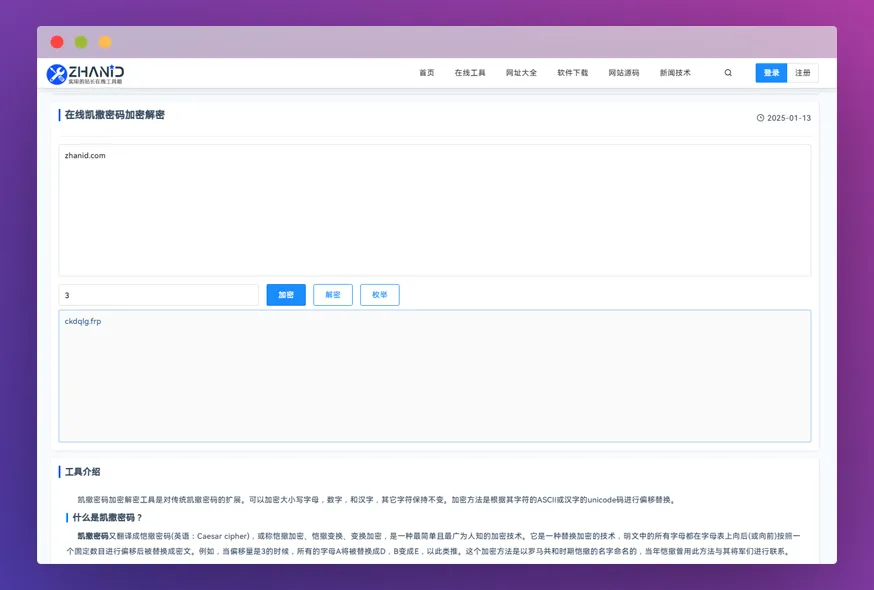Viewport: 874px width, 590px height.
Task: Click the blue 登录 button
Action: (x=771, y=72)
